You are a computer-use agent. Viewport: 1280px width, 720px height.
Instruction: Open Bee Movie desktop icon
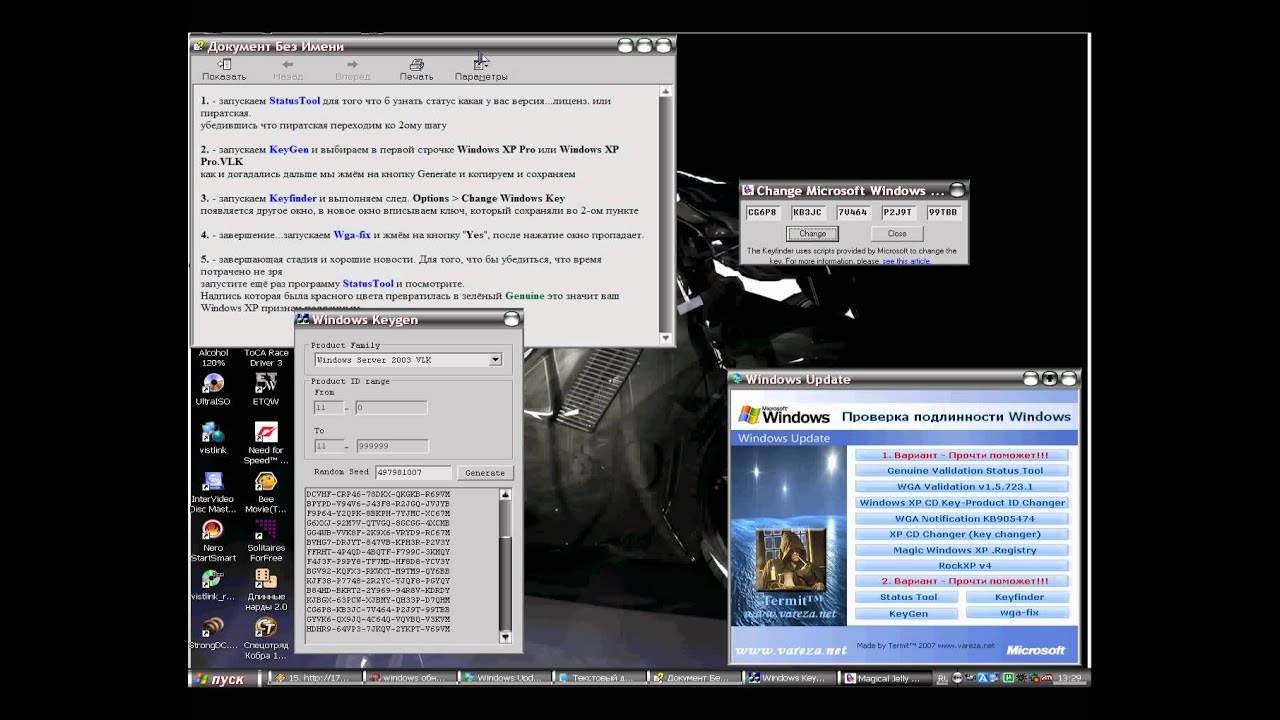tap(266, 492)
